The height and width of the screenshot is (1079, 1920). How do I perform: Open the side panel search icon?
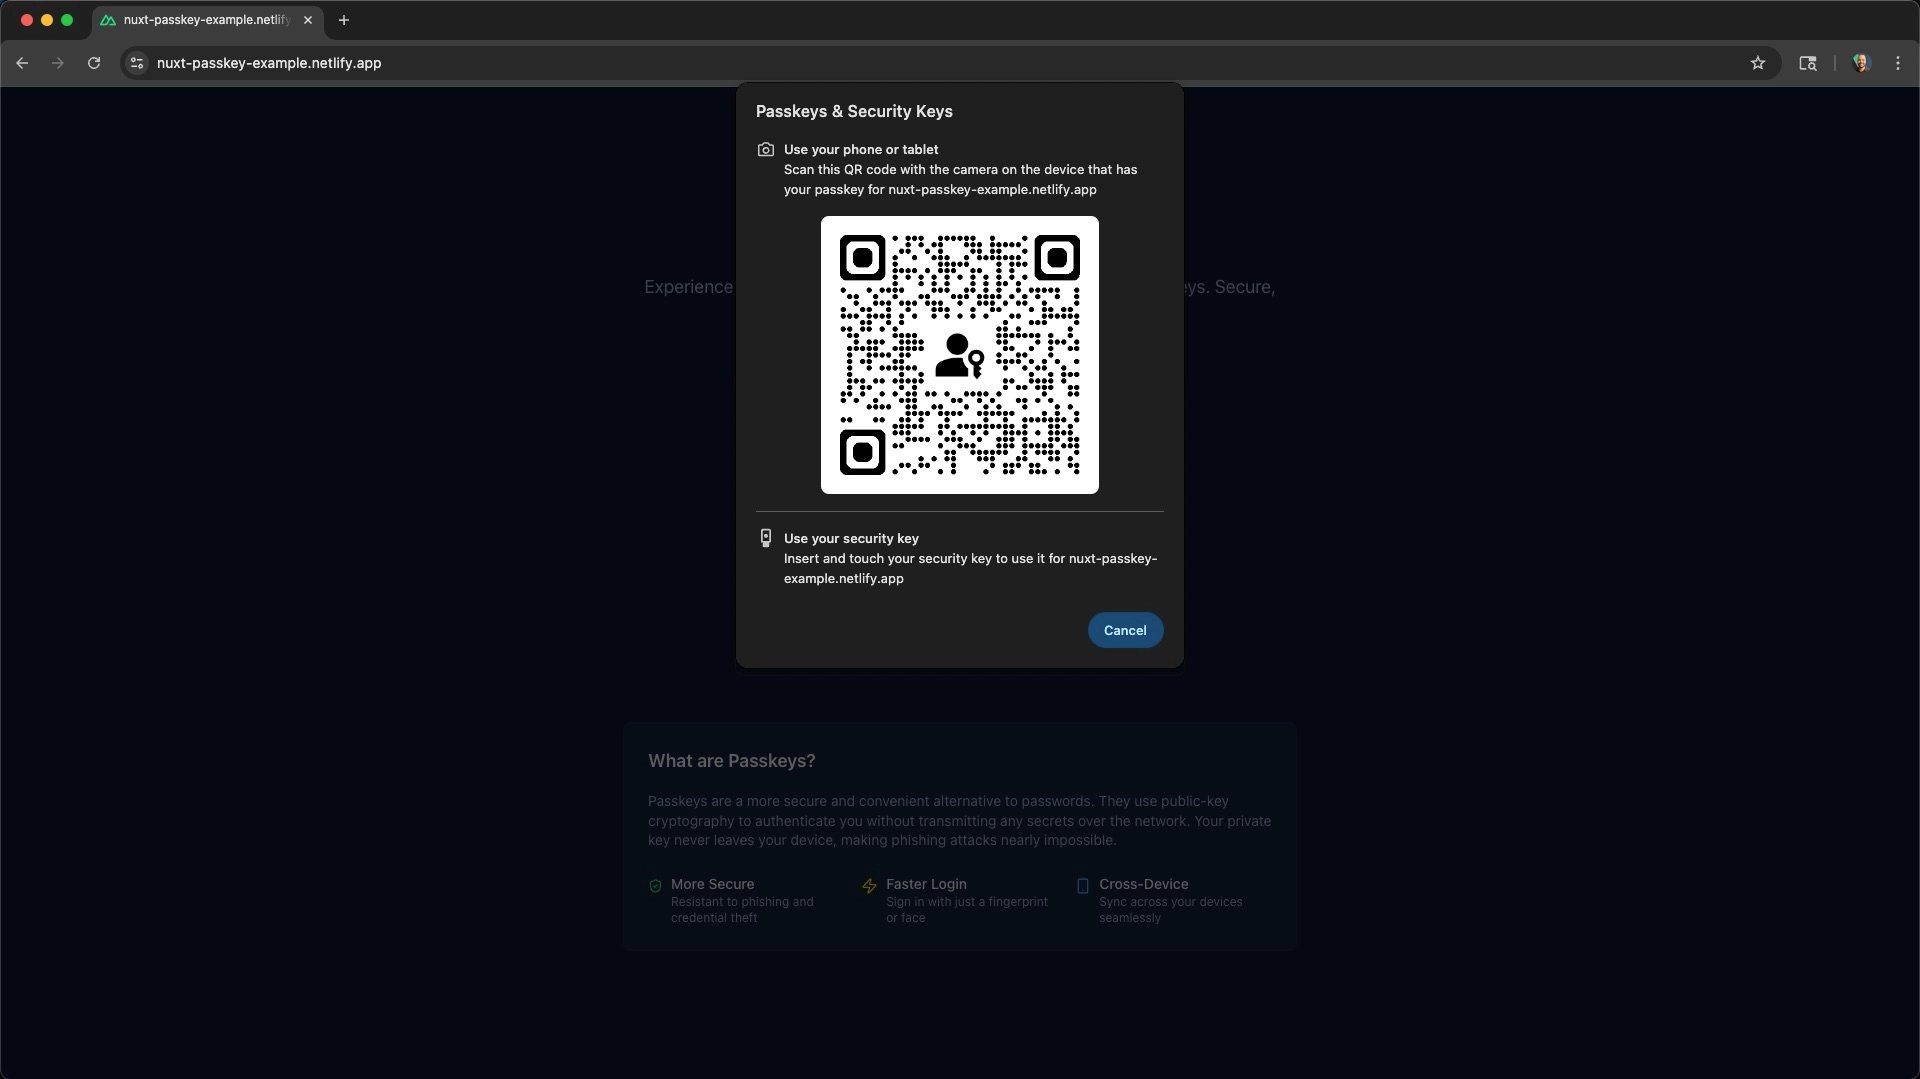click(x=1808, y=63)
